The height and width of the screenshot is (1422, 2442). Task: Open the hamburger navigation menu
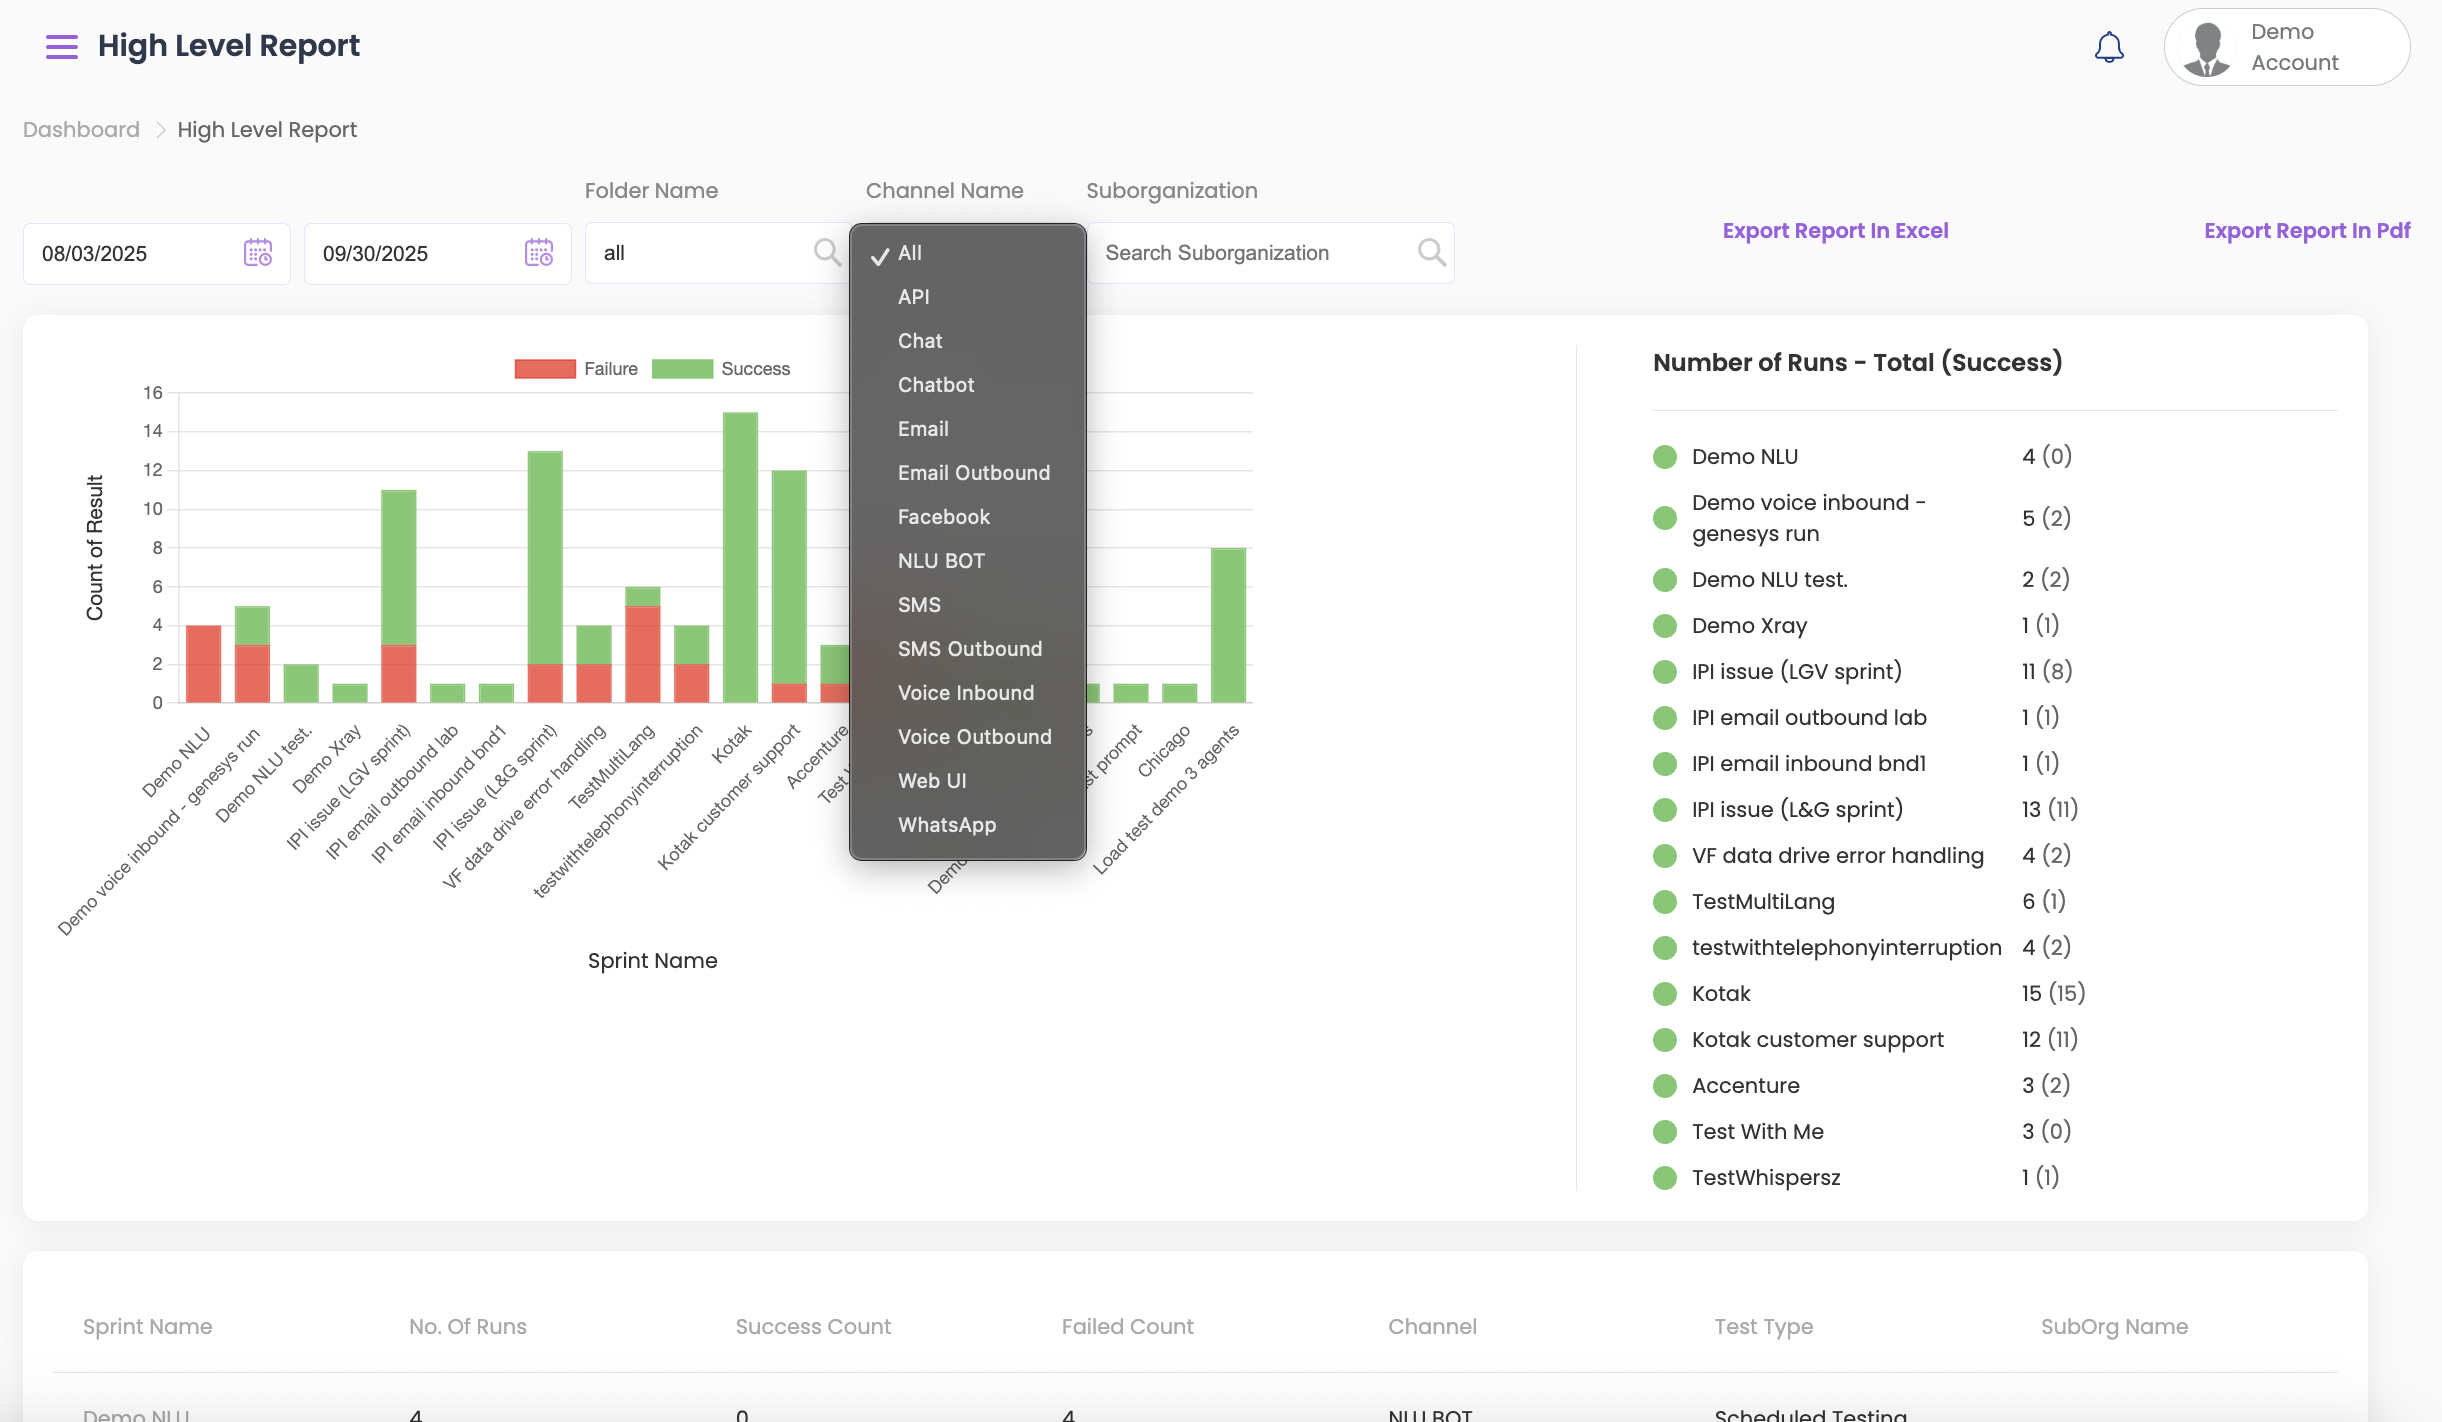pos(61,46)
